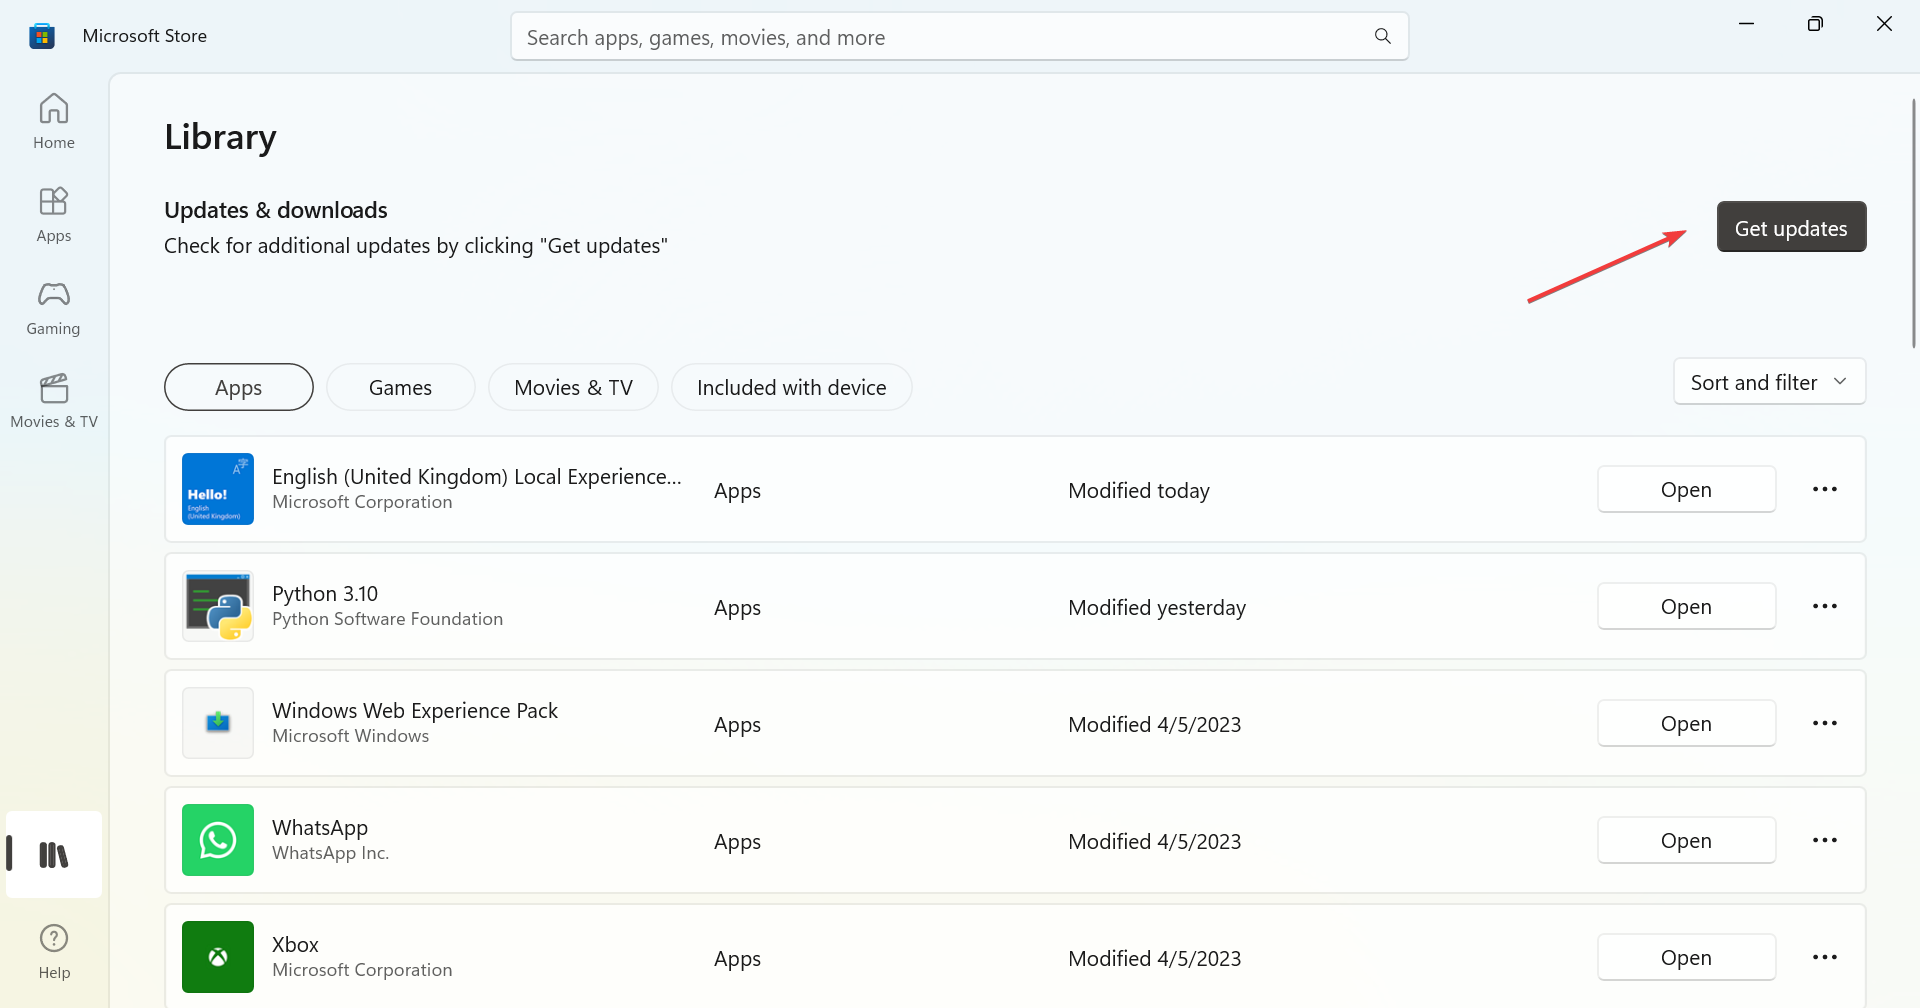Click 'Modified yesterday' text
The width and height of the screenshot is (1920, 1008).
[1157, 608]
